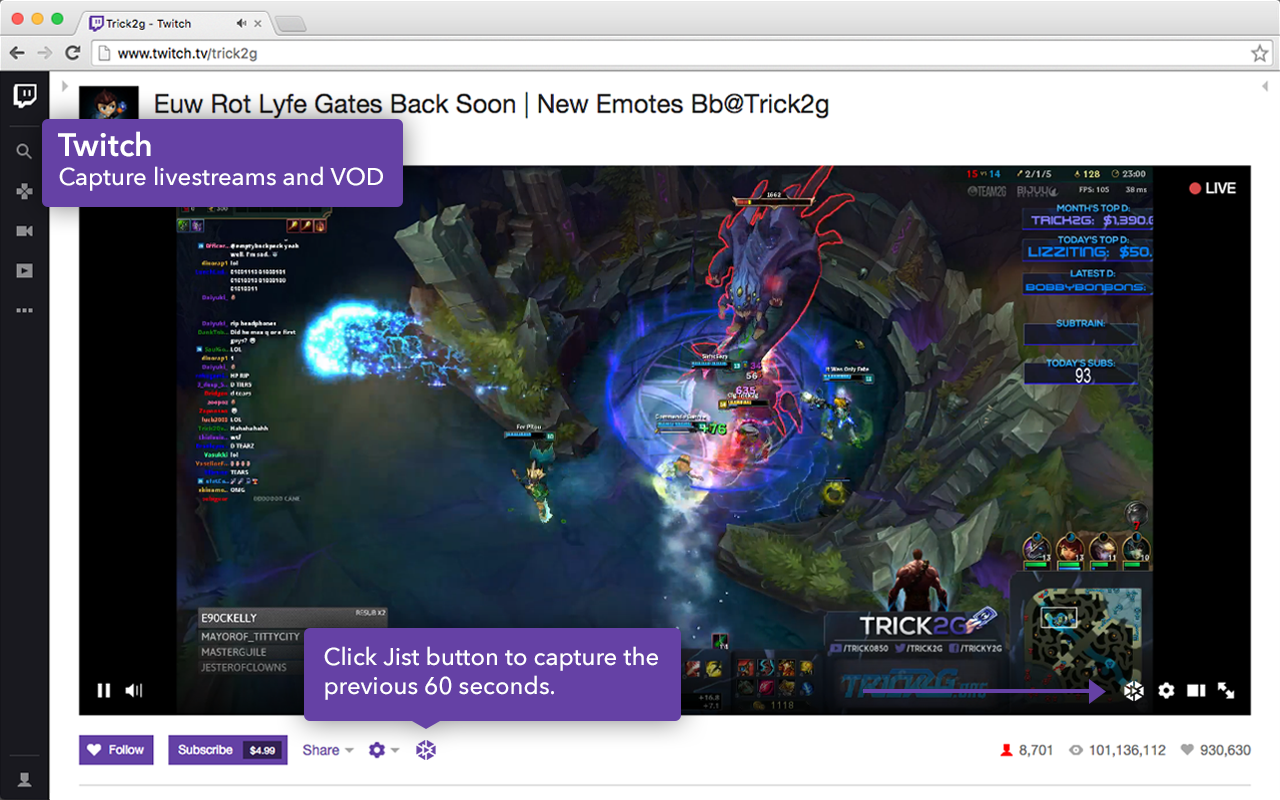The width and height of the screenshot is (1280, 800).
Task: Click the Jist icon below the player
Action: 426,750
